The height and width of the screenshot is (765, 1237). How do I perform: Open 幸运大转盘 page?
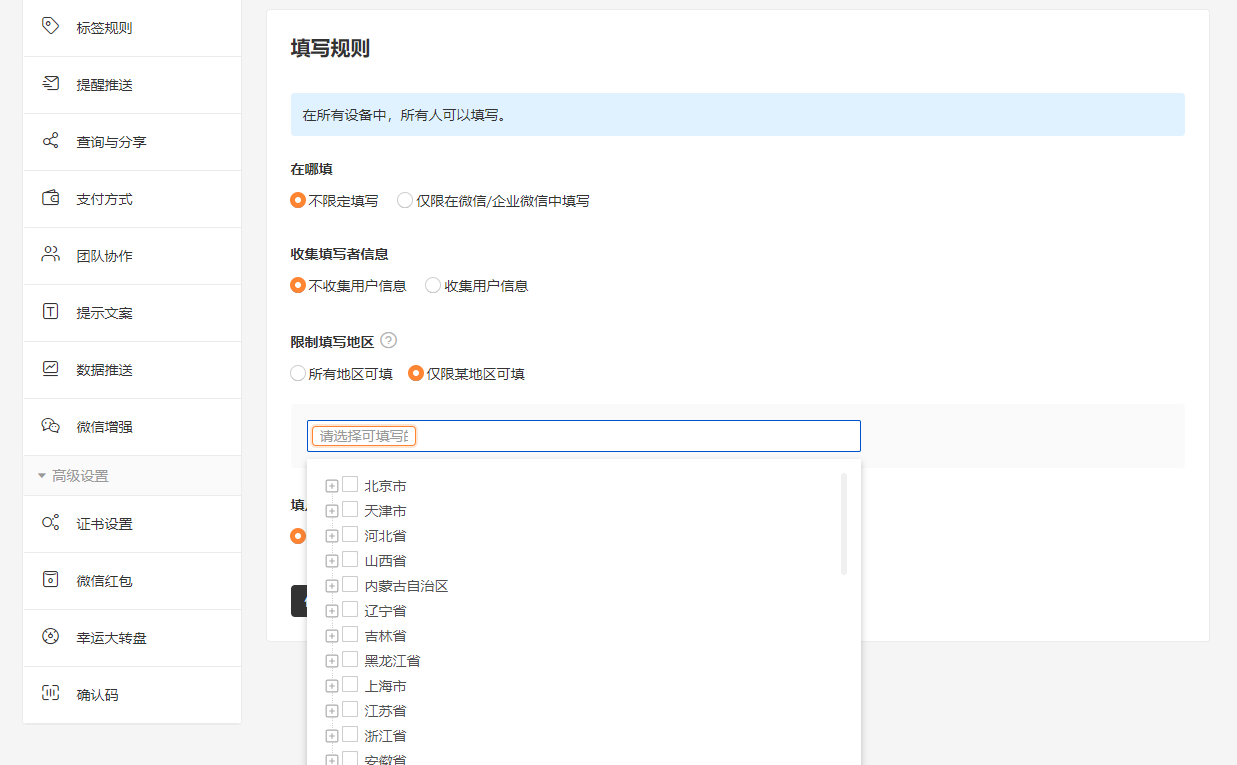[x=132, y=638]
